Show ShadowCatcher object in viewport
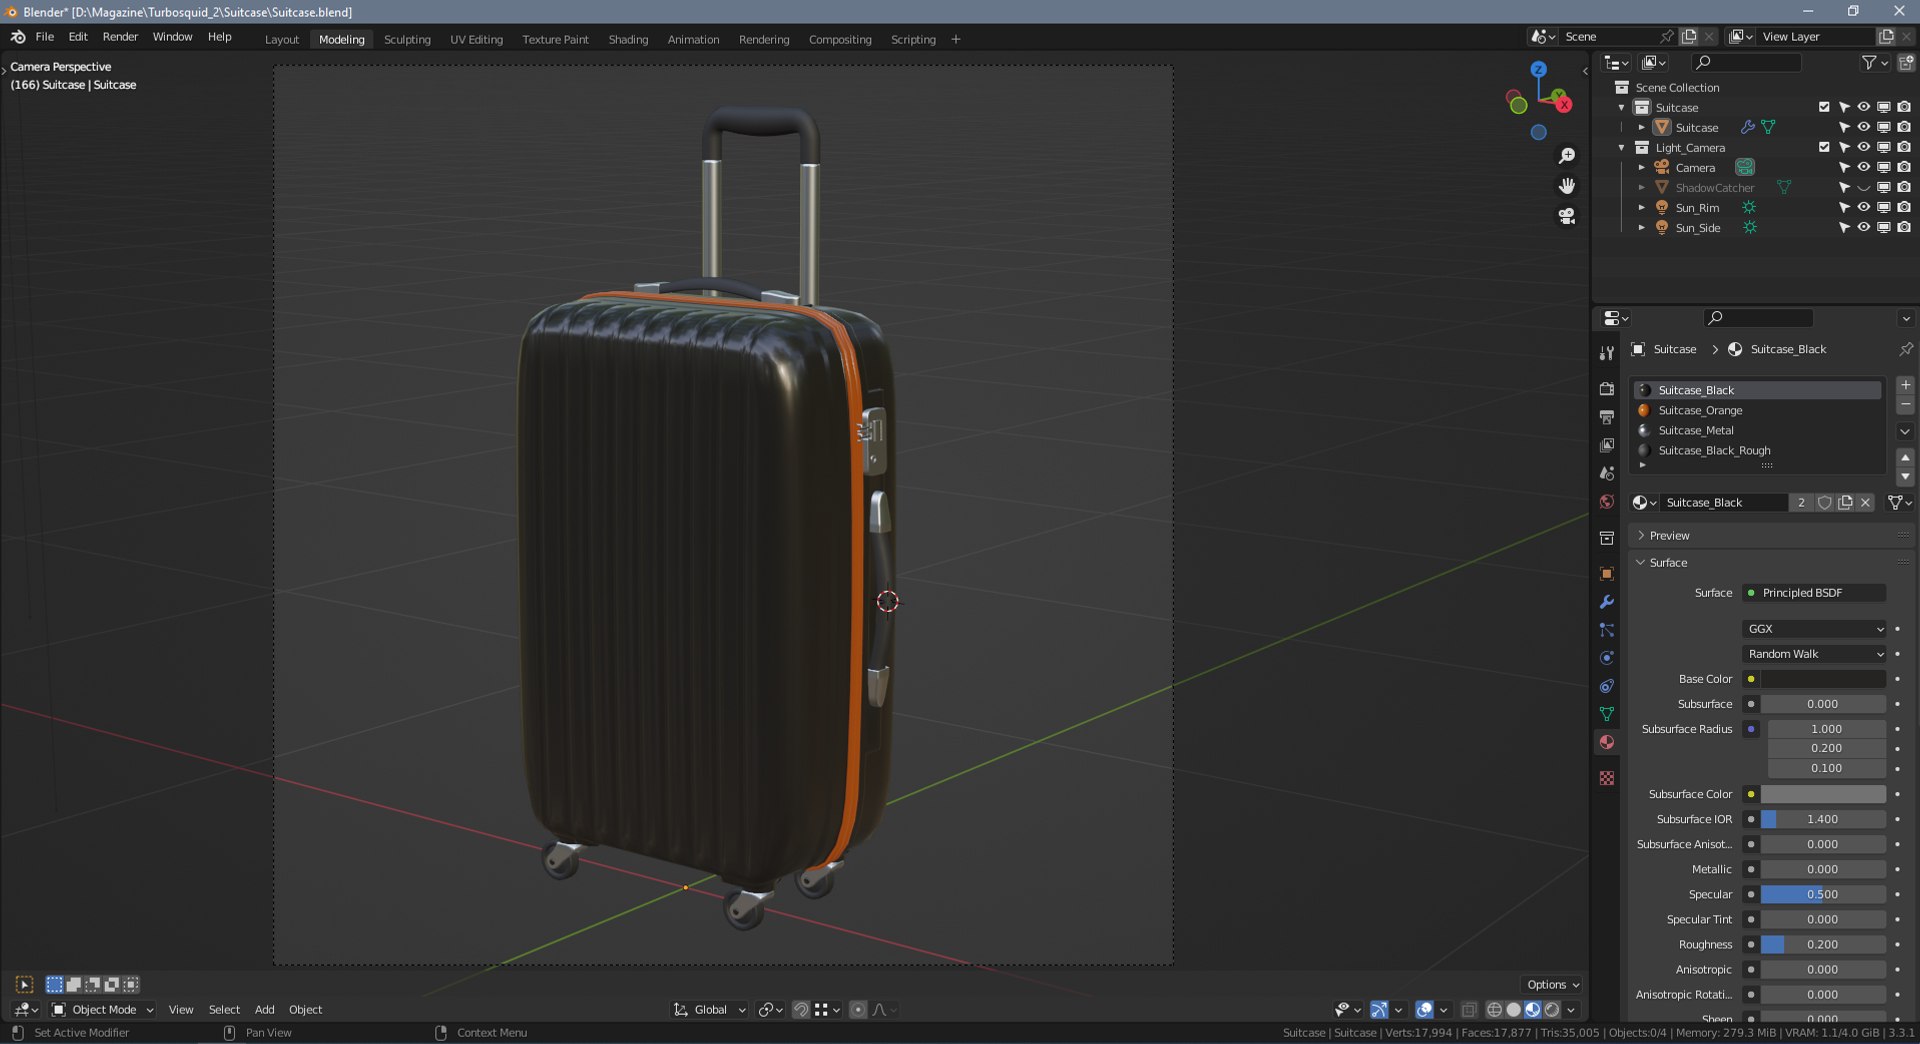This screenshot has width=1920, height=1044. pos(1864,187)
